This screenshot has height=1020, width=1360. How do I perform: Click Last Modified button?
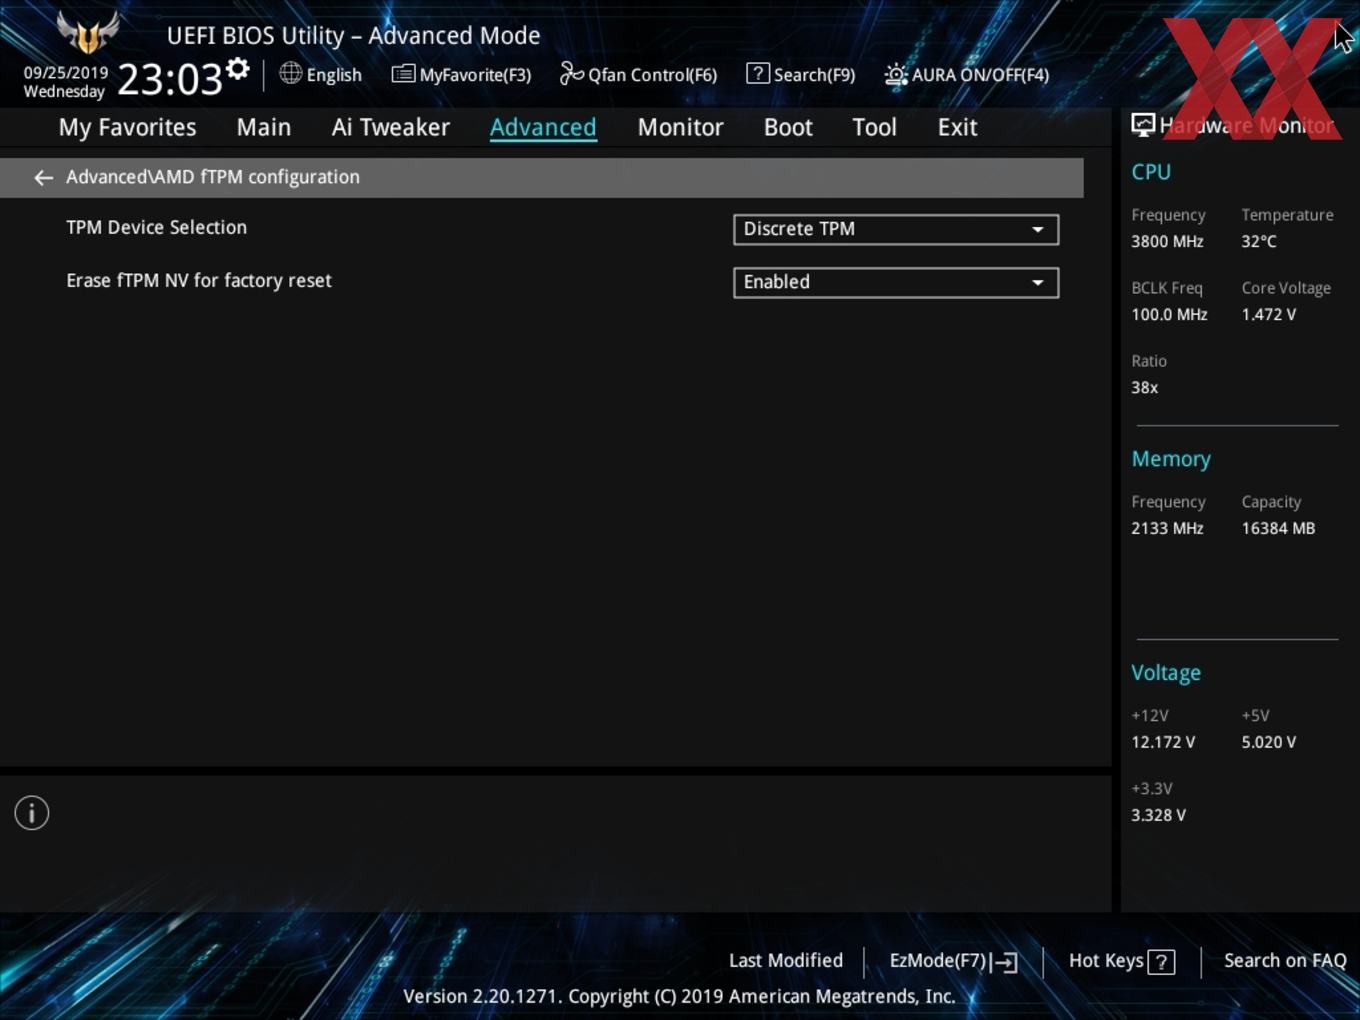point(786,960)
